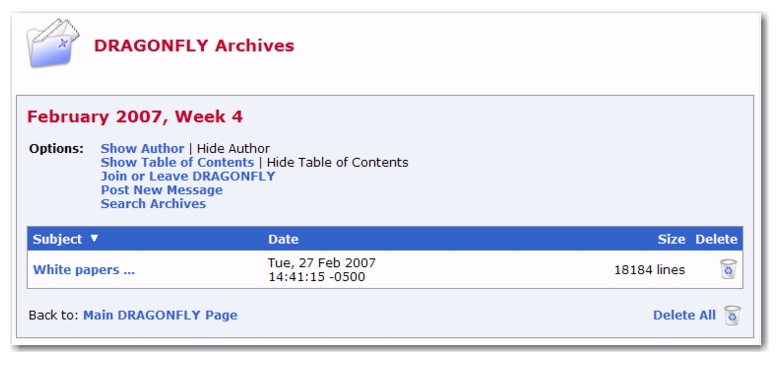The width and height of the screenshot is (776, 365).
Task: Click the Delete All link
Action: 684,315
